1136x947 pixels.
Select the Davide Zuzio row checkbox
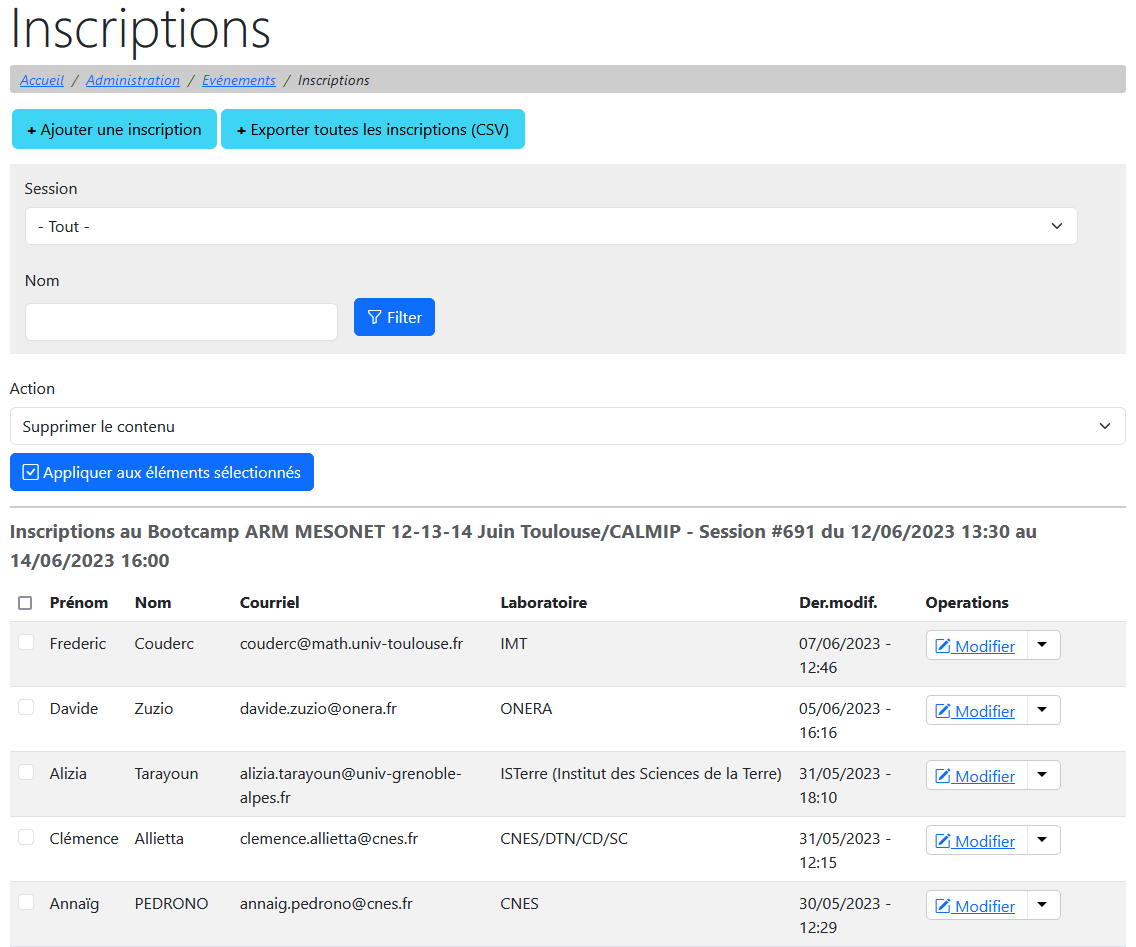click(x=26, y=708)
